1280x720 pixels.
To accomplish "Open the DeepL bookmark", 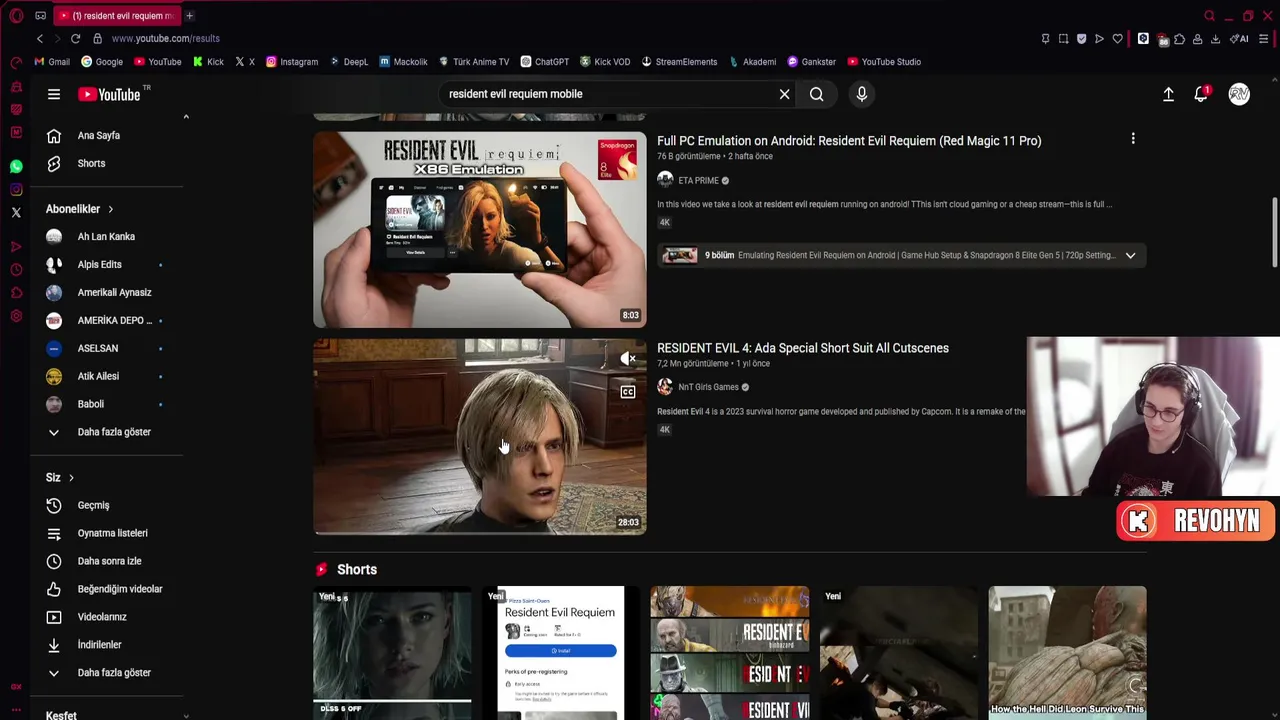I will [348, 62].
